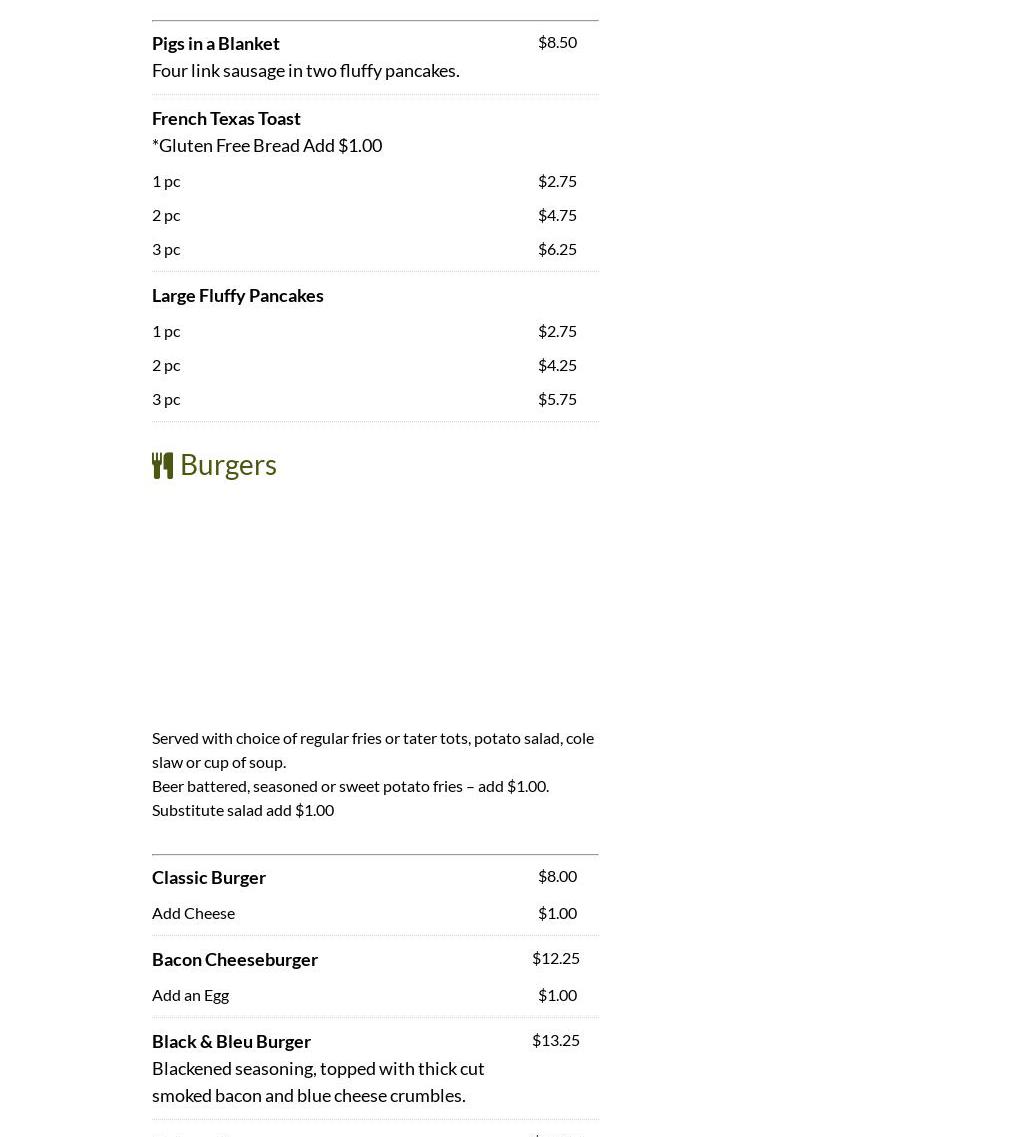Viewport: 1017px width, 1137px height.
Task: Click the Add Cheese option
Action: pyautogui.click(x=194, y=913)
